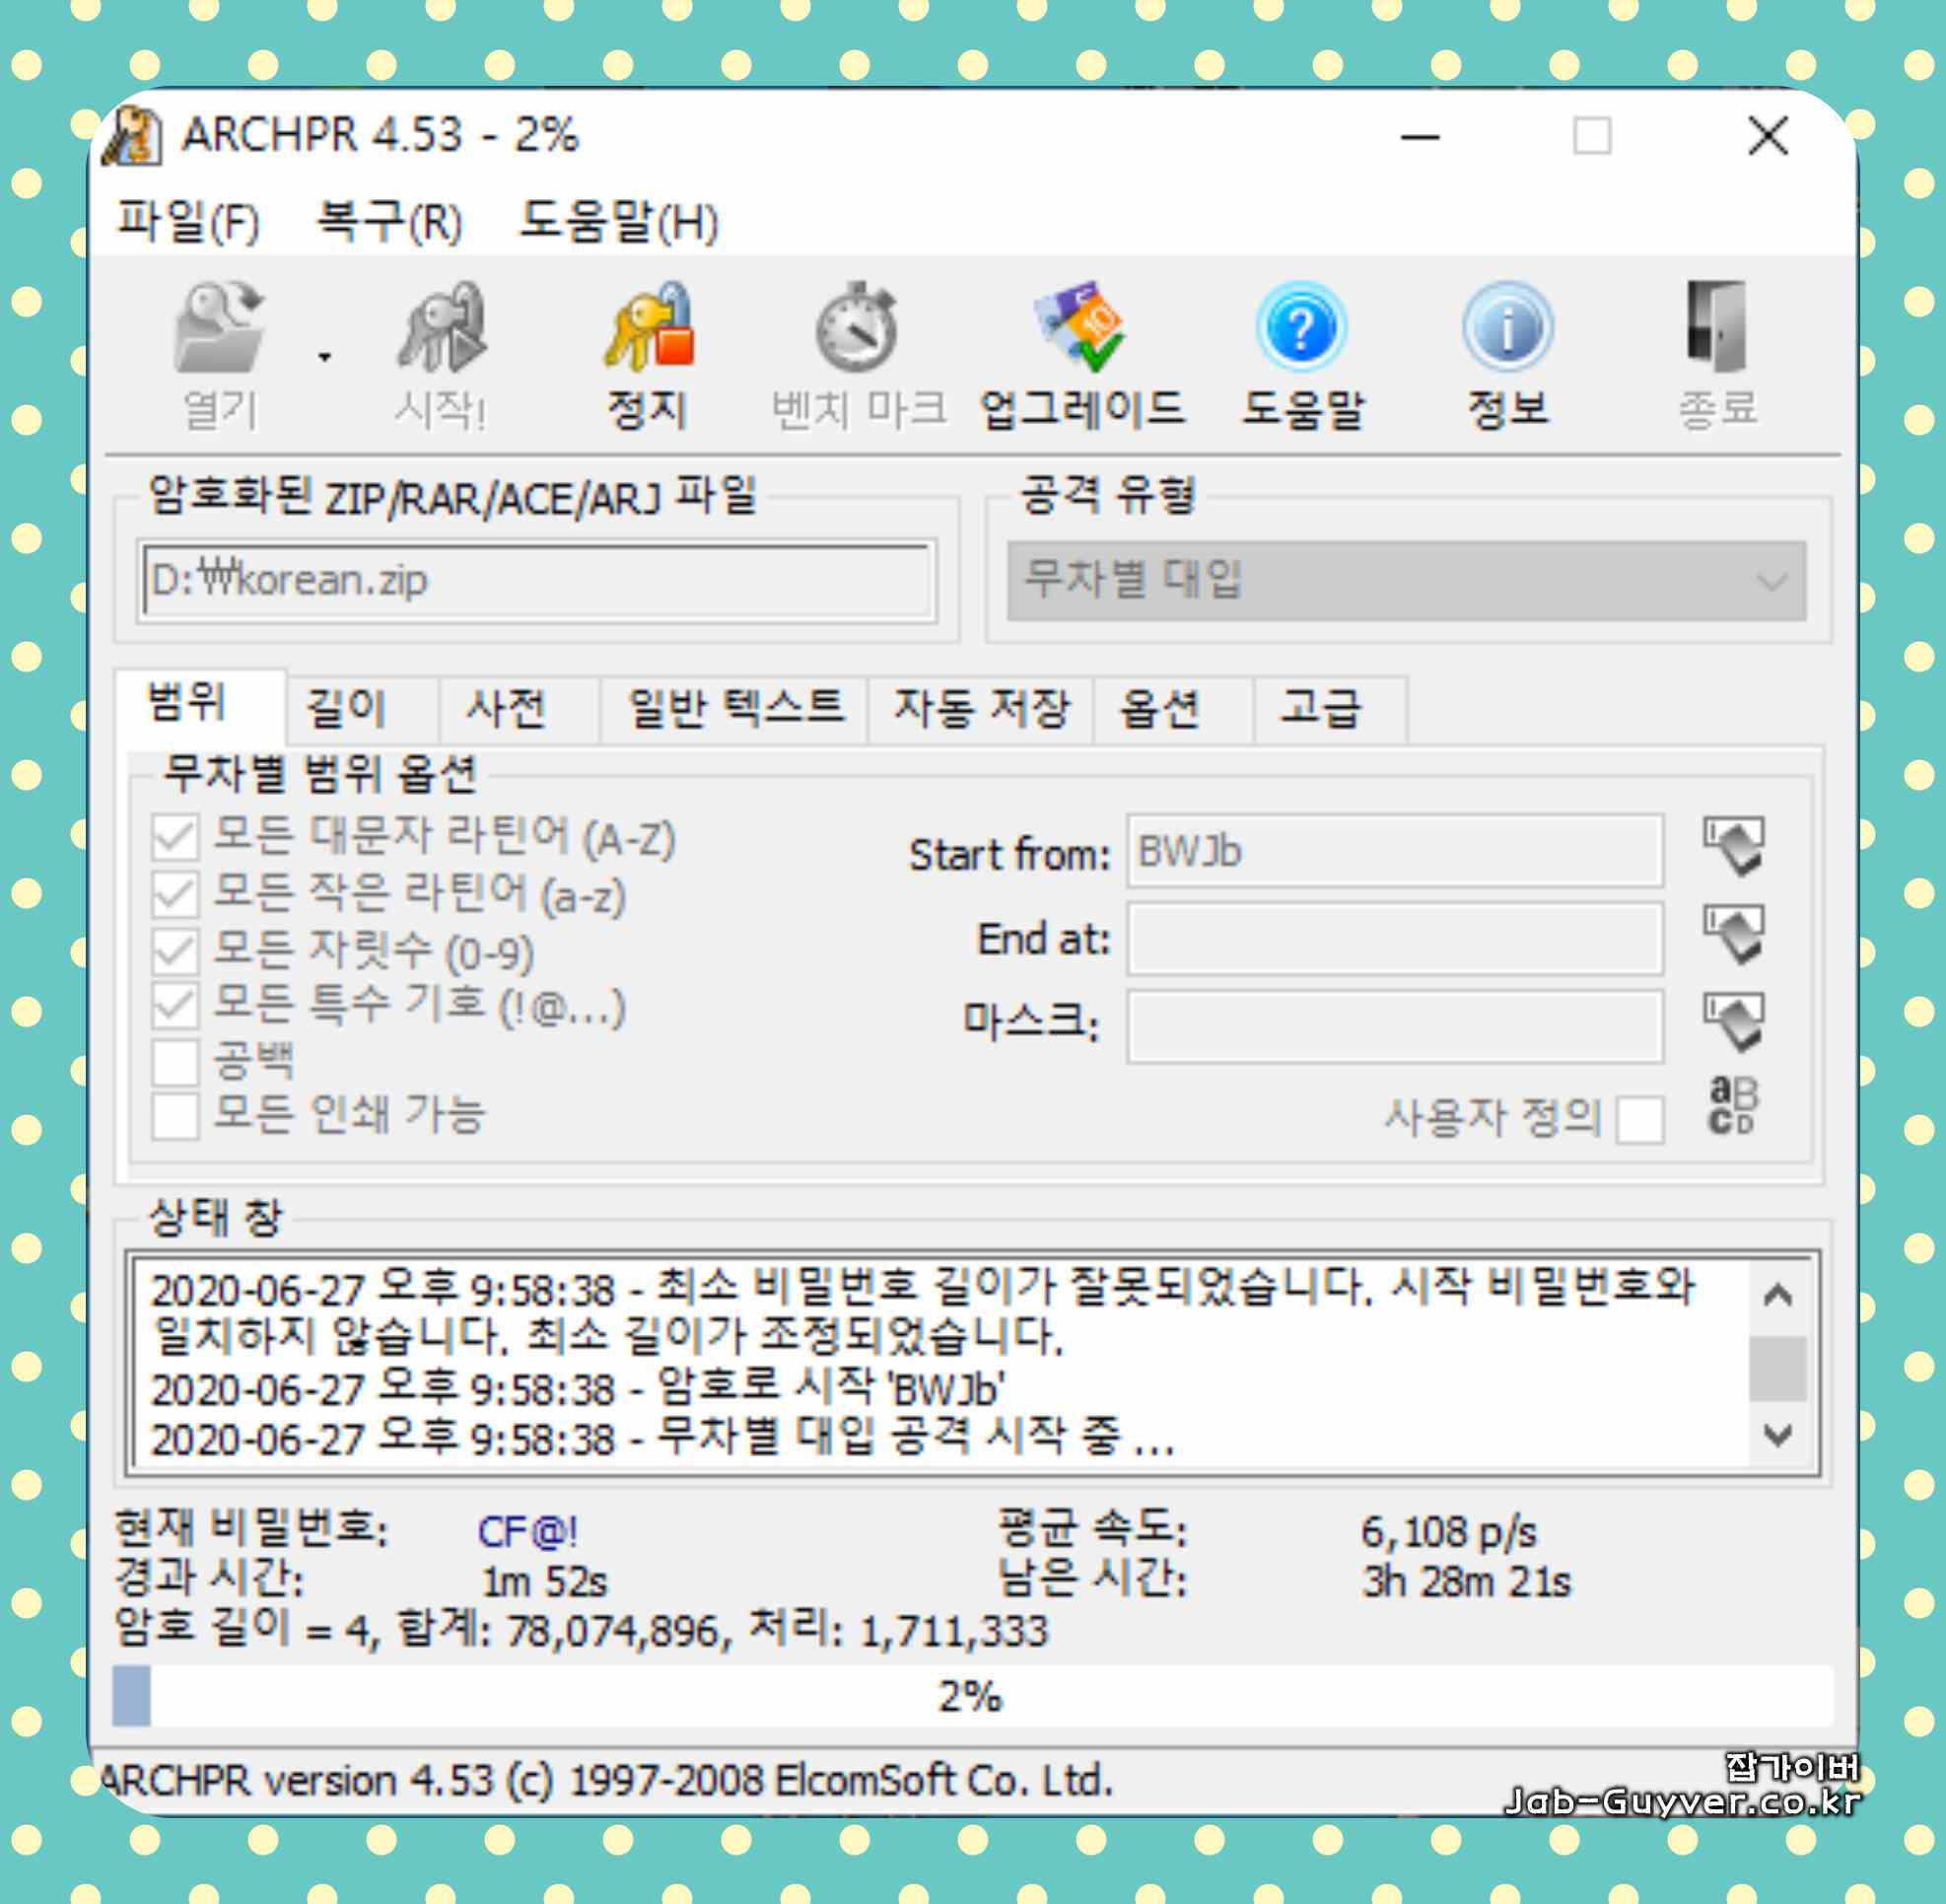Click the aBcD custom charset icon
This screenshot has height=1904, width=1946.
click(x=1732, y=1106)
